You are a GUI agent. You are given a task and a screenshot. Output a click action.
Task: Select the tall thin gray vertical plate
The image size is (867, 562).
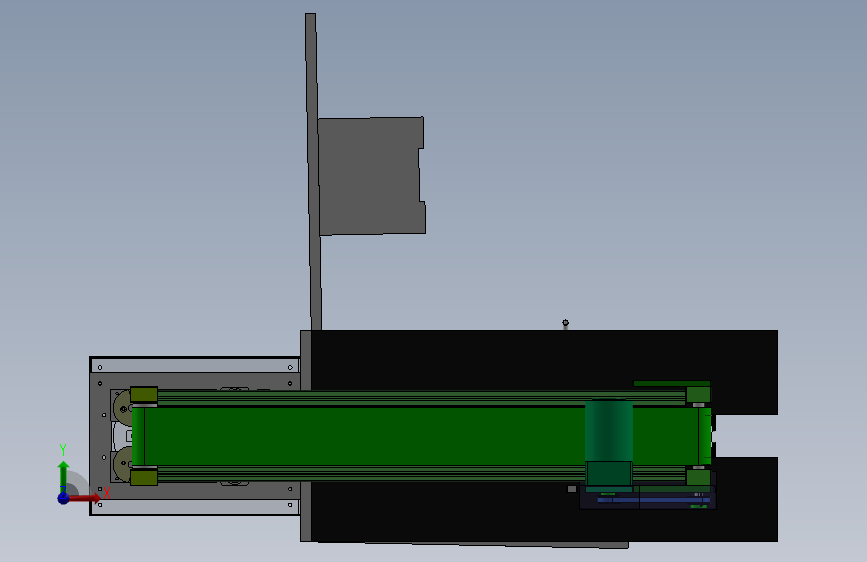click(x=314, y=171)
